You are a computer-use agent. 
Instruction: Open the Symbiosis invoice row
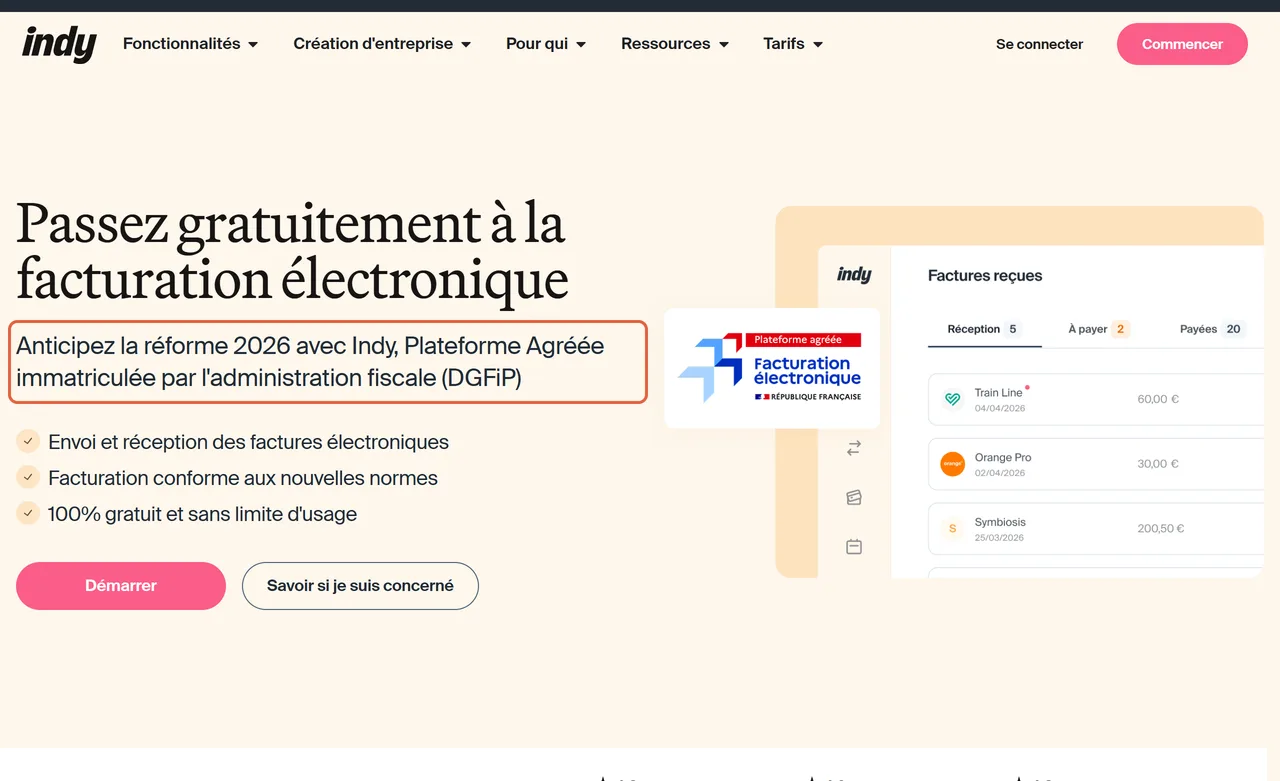tap(1096, 529)
